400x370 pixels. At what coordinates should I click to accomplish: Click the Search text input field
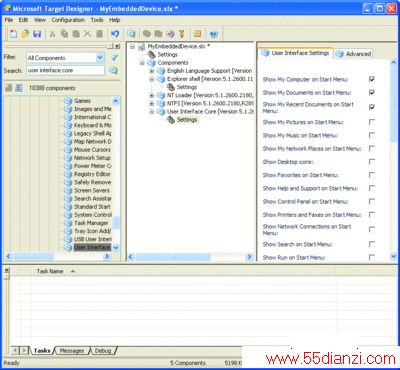coord(65,70)
